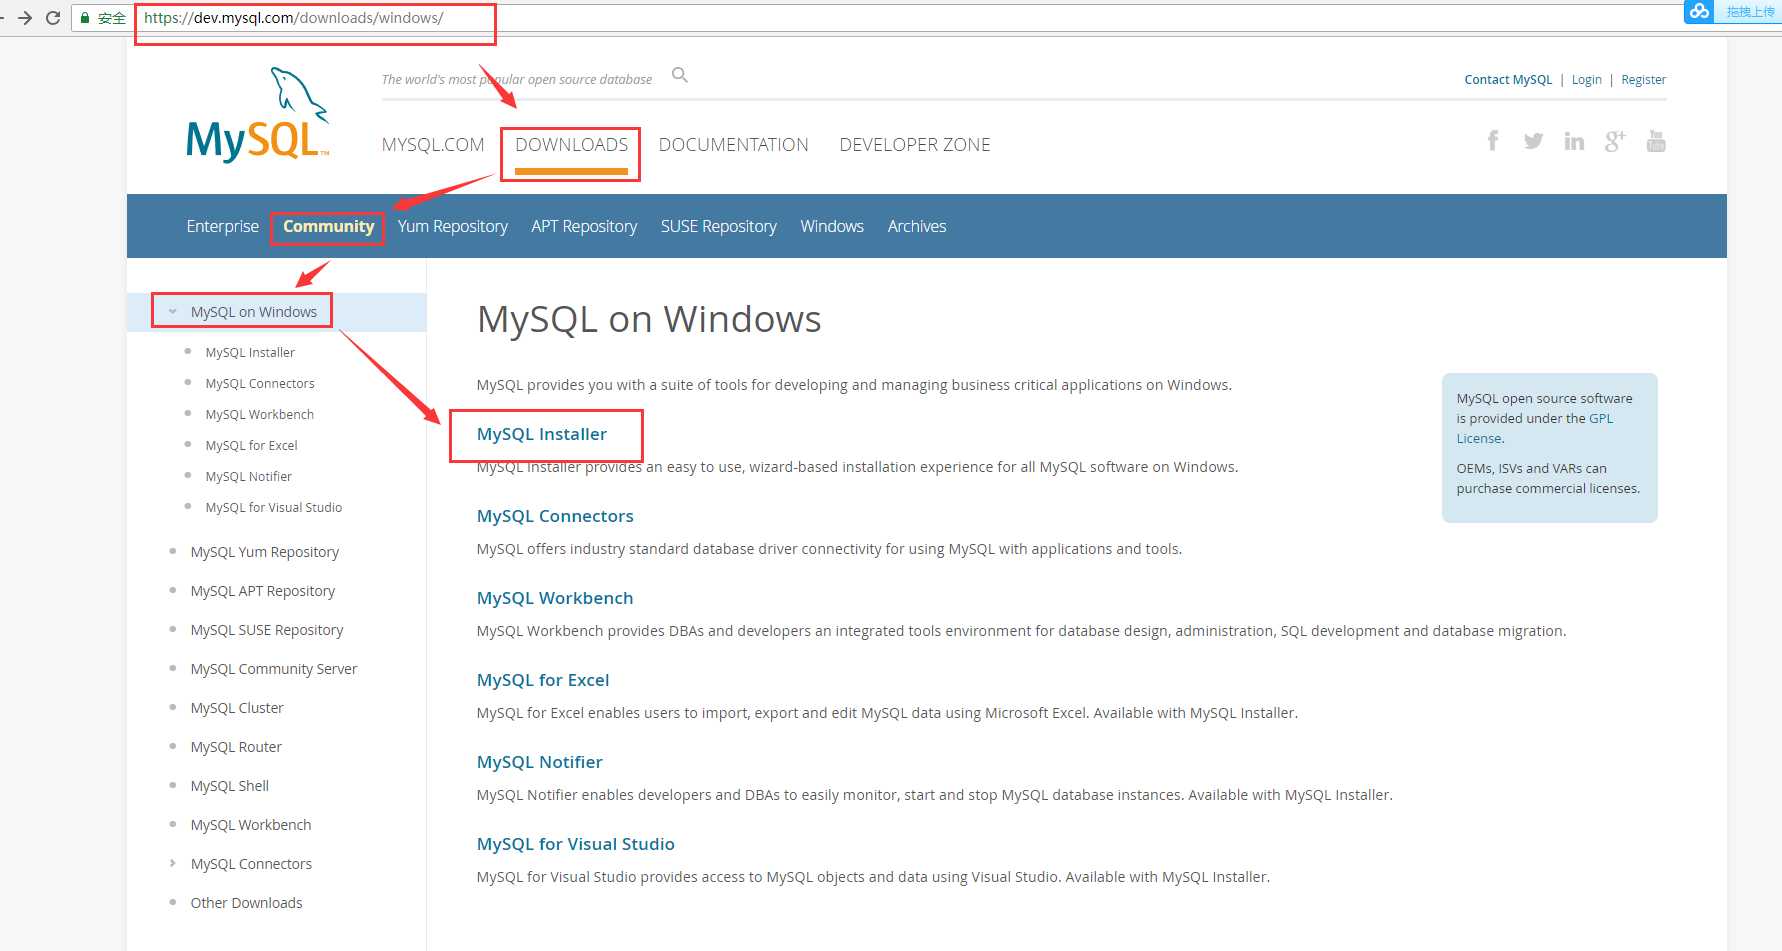
Task: Open the YouTube icon
Action: [1656, 141]
